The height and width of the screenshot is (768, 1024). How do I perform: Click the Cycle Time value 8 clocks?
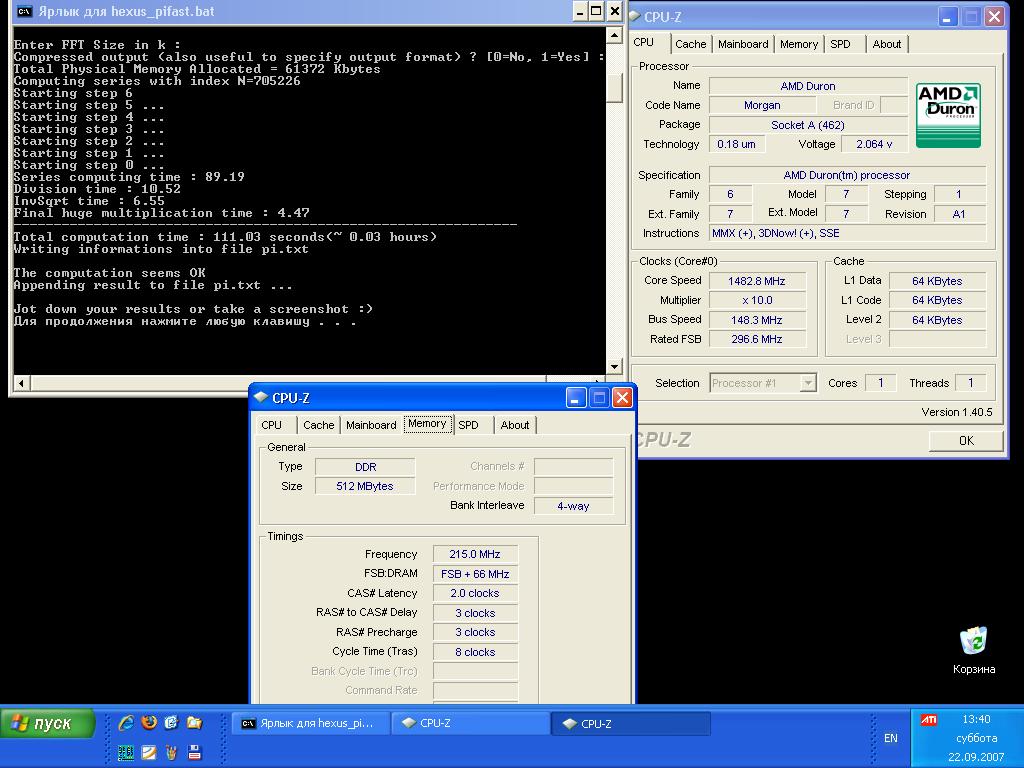tap(475, 652)
